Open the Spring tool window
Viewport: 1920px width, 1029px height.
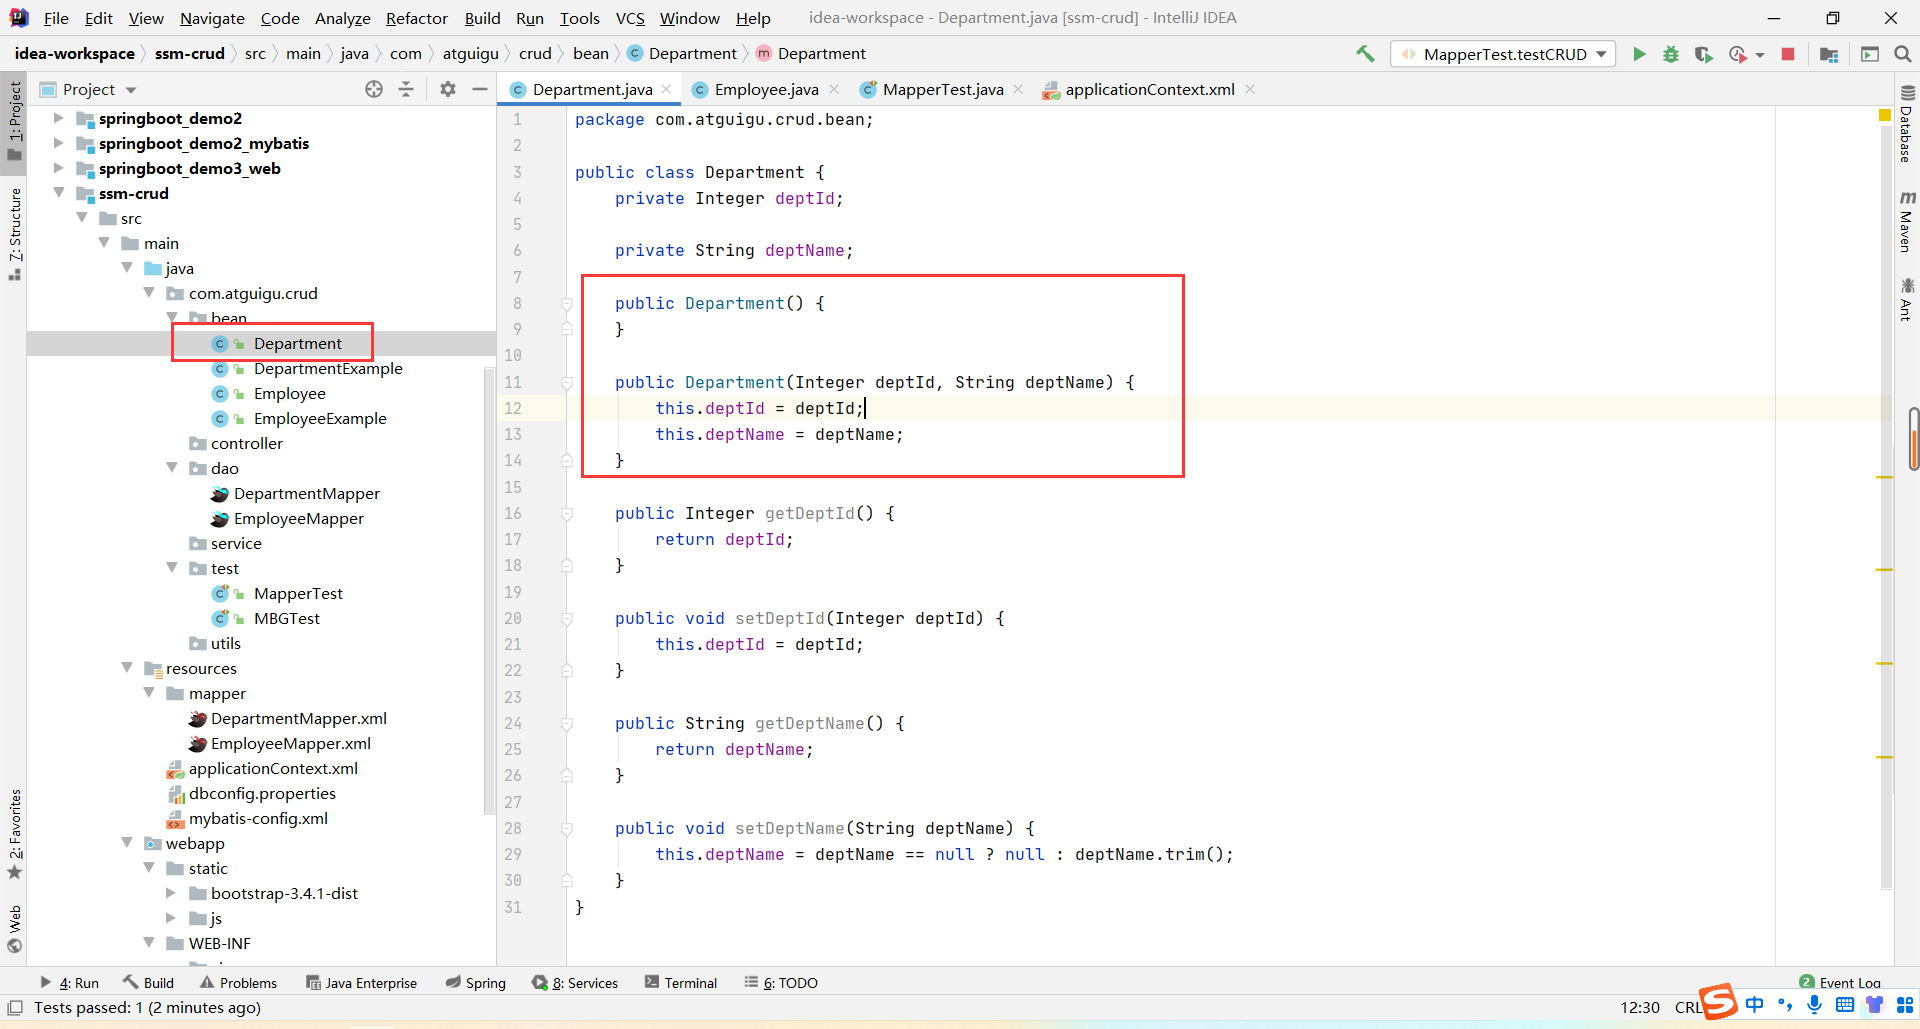coord(476,982)
